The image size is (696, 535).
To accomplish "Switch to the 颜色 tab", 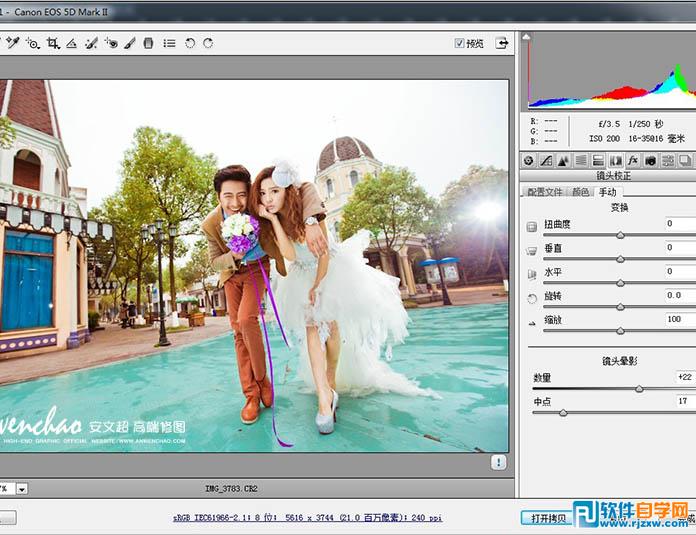I will pyautogui.click(x=580, y=191).
